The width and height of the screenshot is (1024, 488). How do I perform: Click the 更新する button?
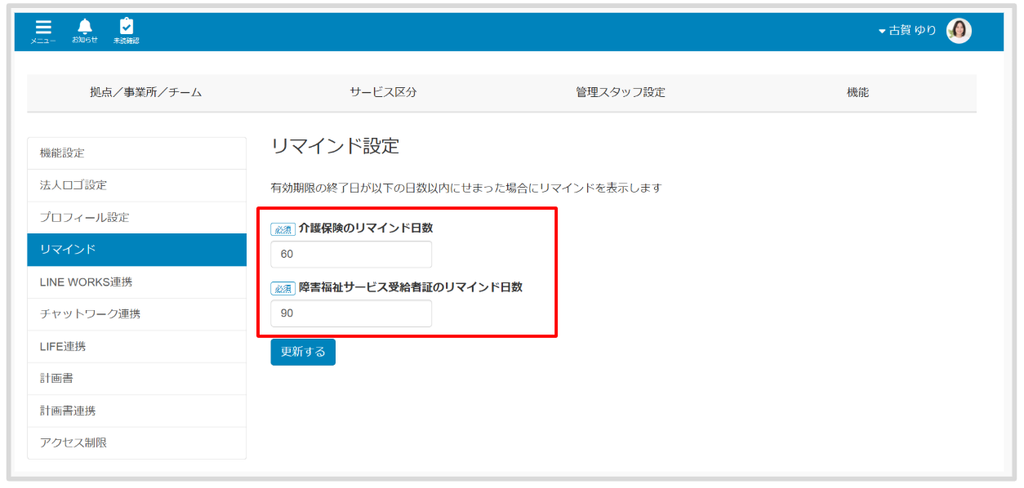(x=303, y=352)
